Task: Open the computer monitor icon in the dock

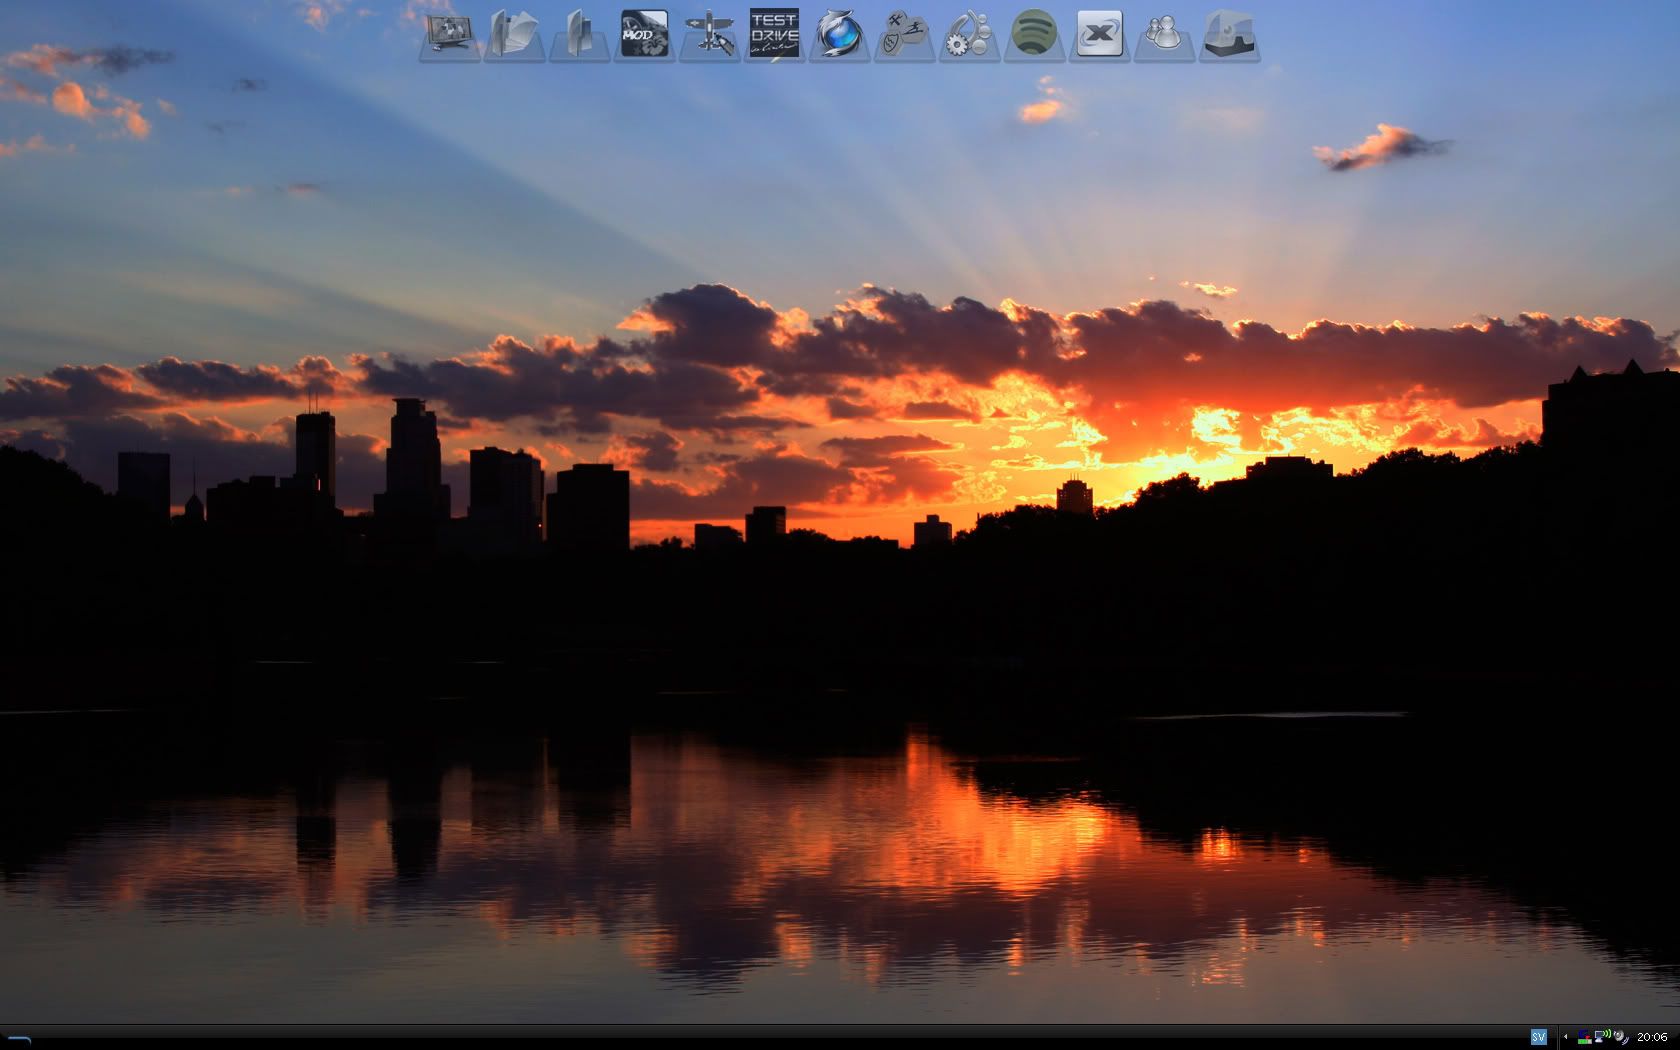Action: 449,35
